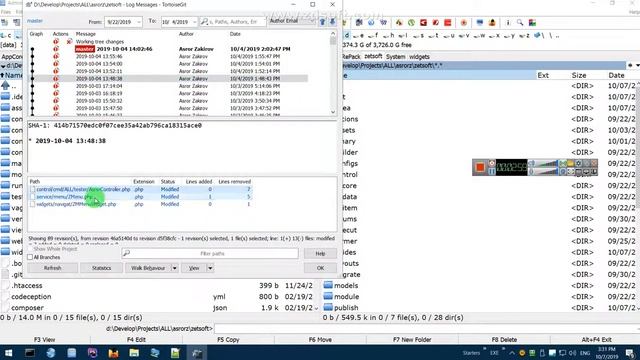Click the Filter paths input field
The width and height of the screenshot is (640, 360).
point(210,253)
